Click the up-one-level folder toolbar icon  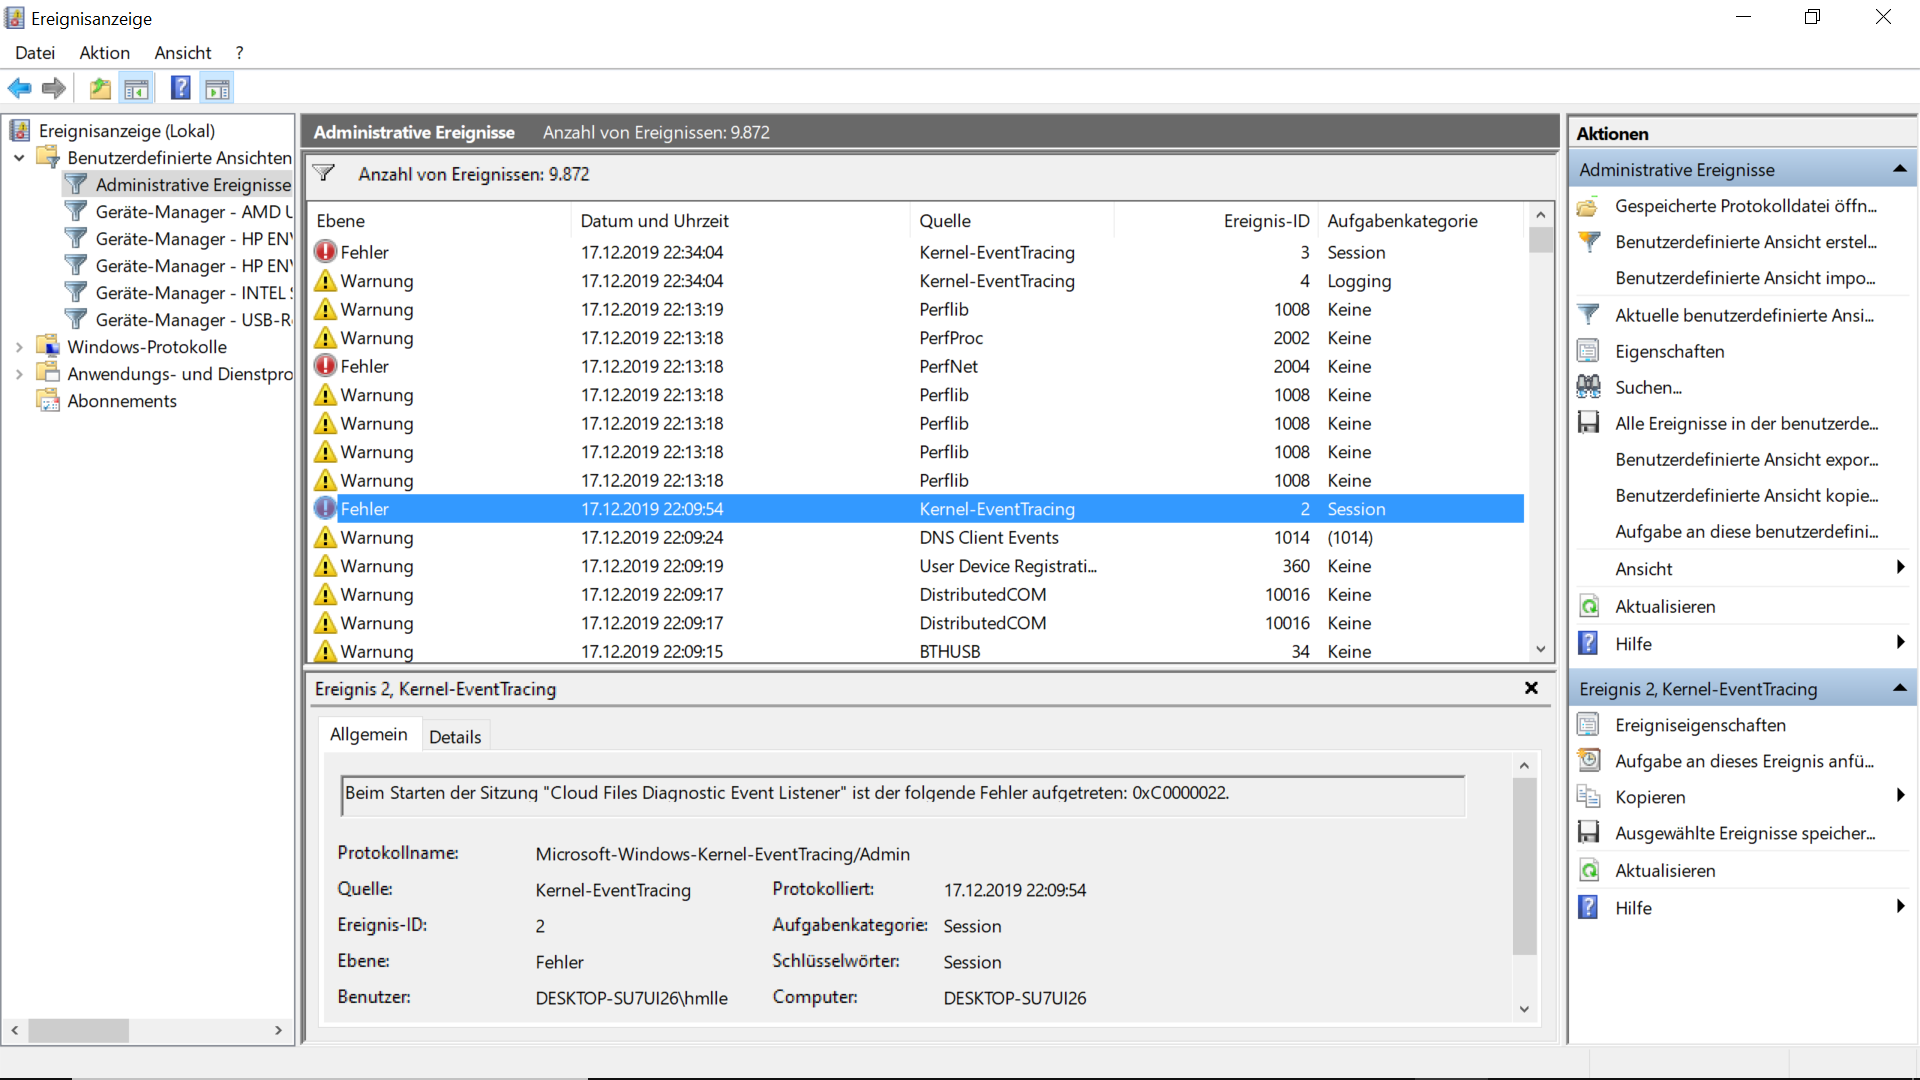click(x=100, y=89)
